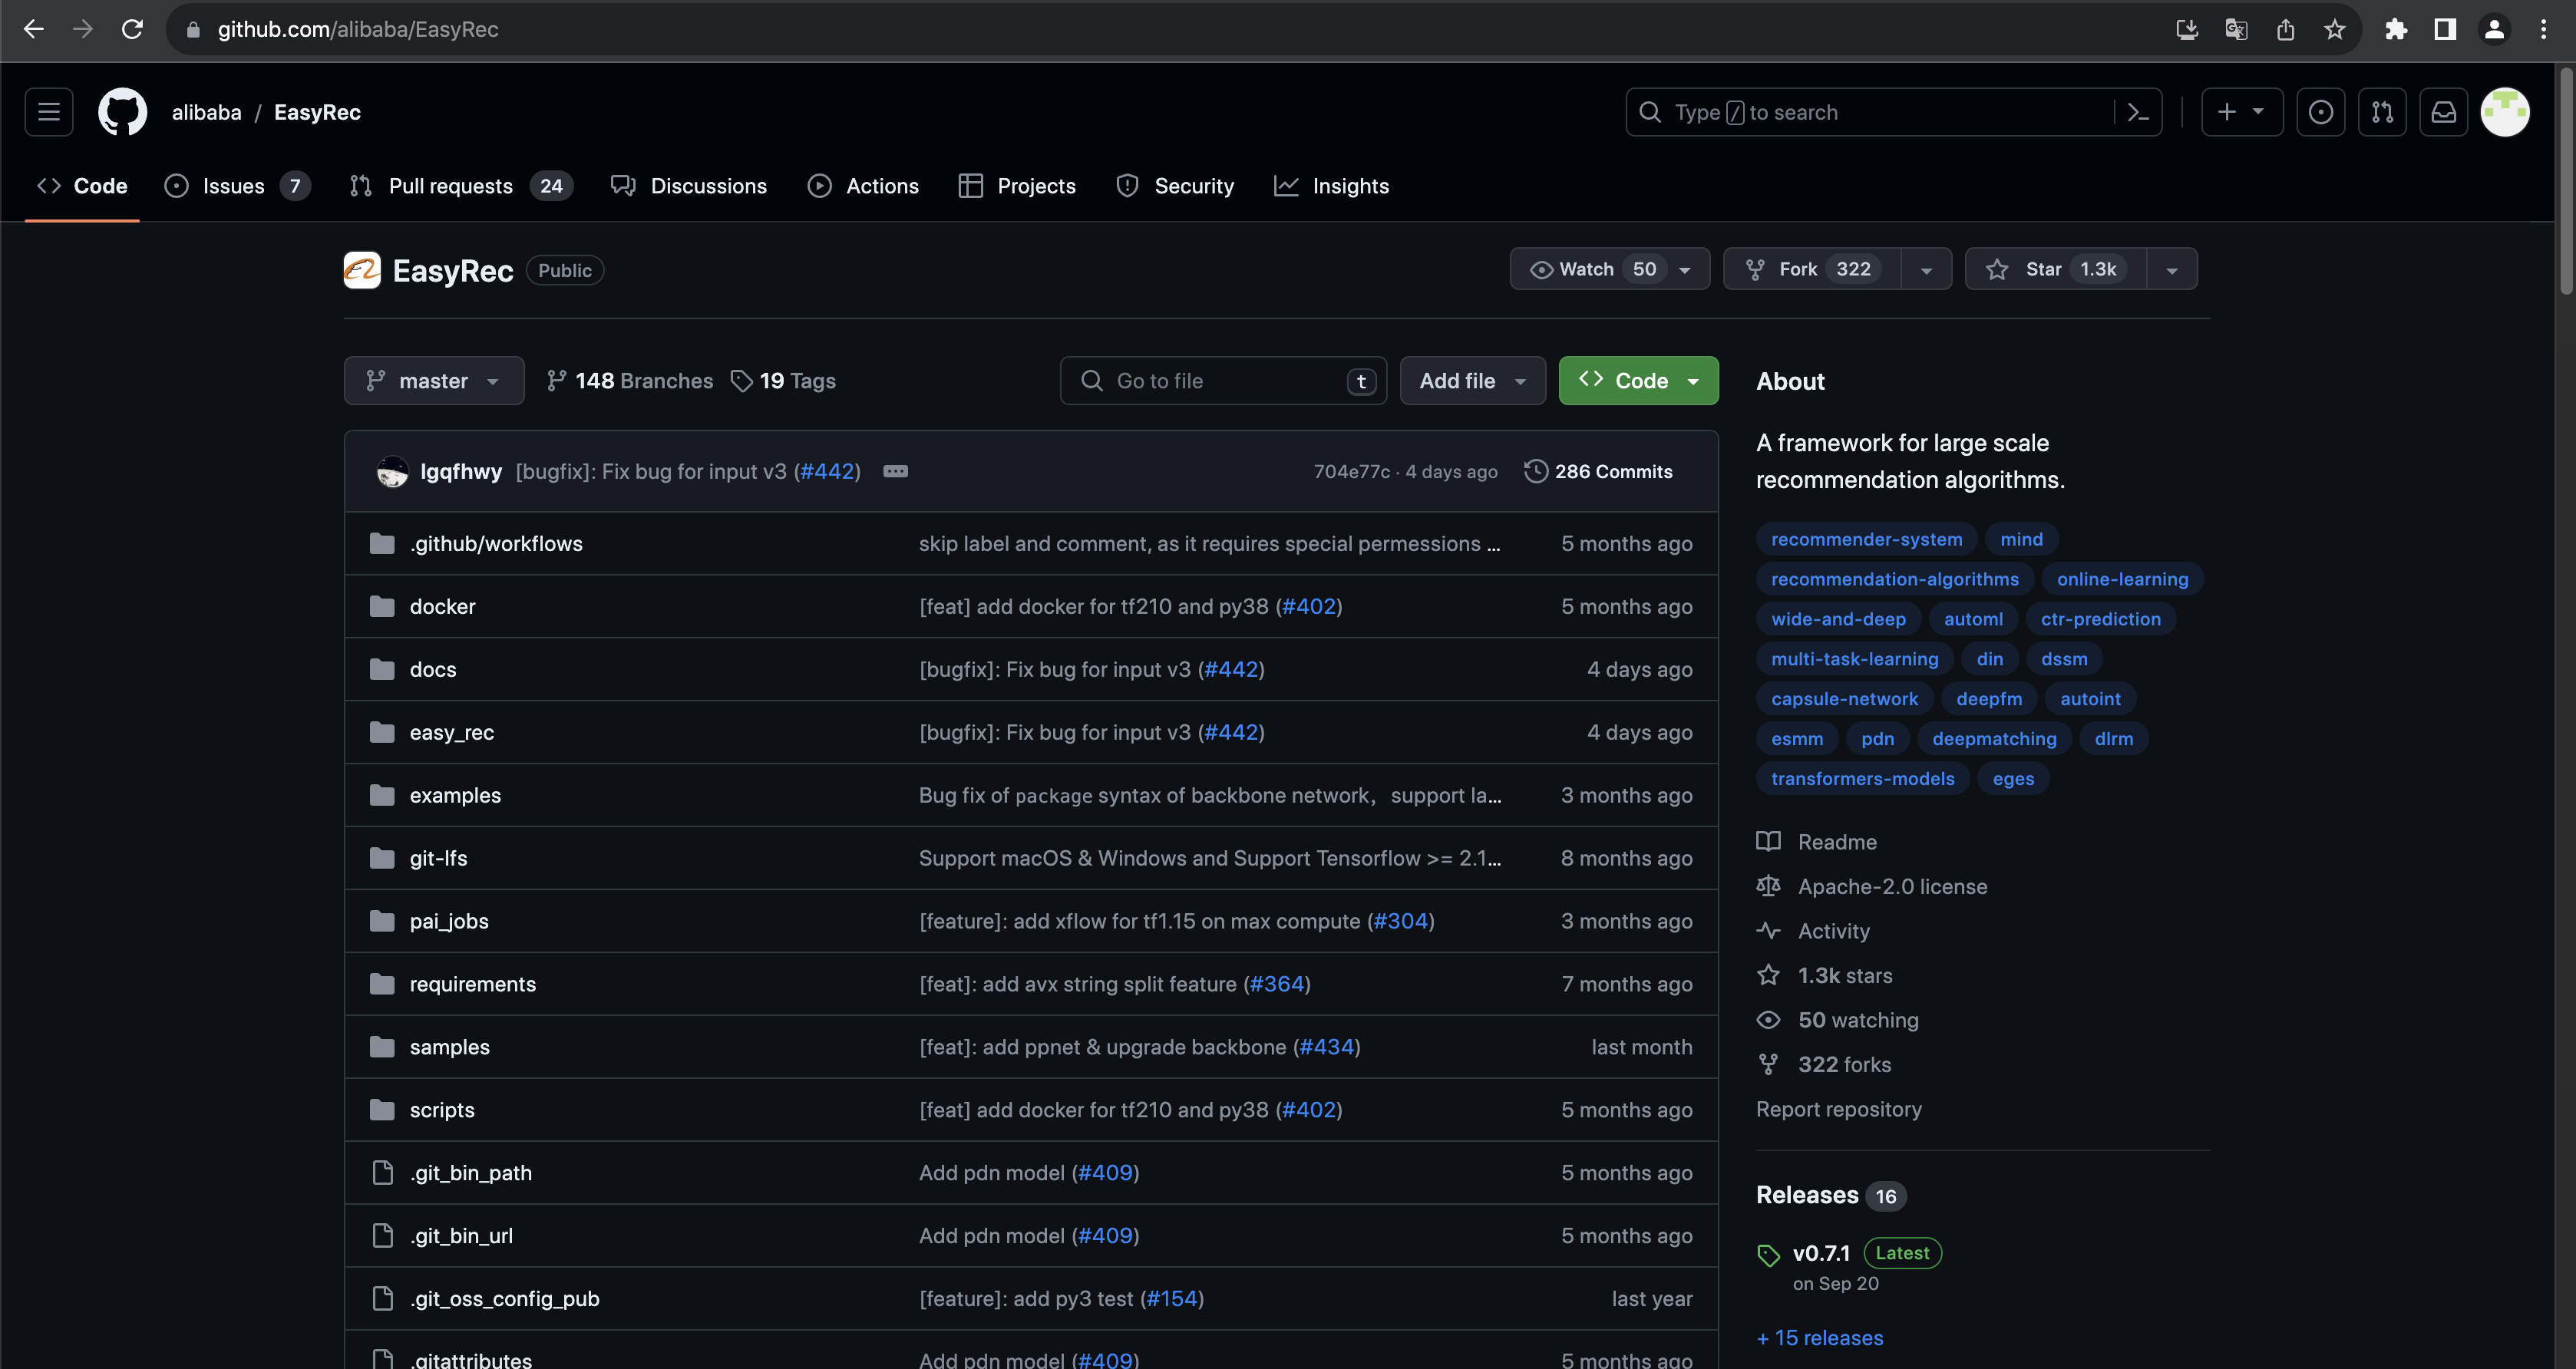Screen dimensions: 2576x1369
Task: Click the lgqfhwy author avatar
Action: click(x=392, y=471)
